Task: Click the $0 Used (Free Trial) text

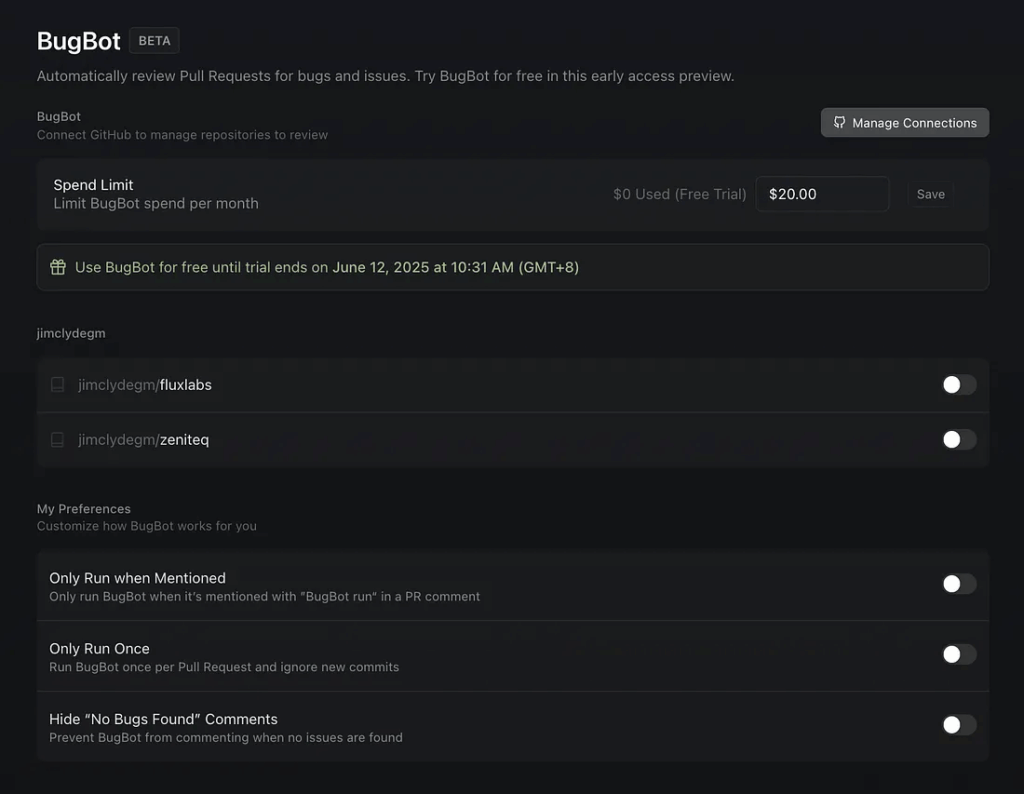Action: point(679,194)
